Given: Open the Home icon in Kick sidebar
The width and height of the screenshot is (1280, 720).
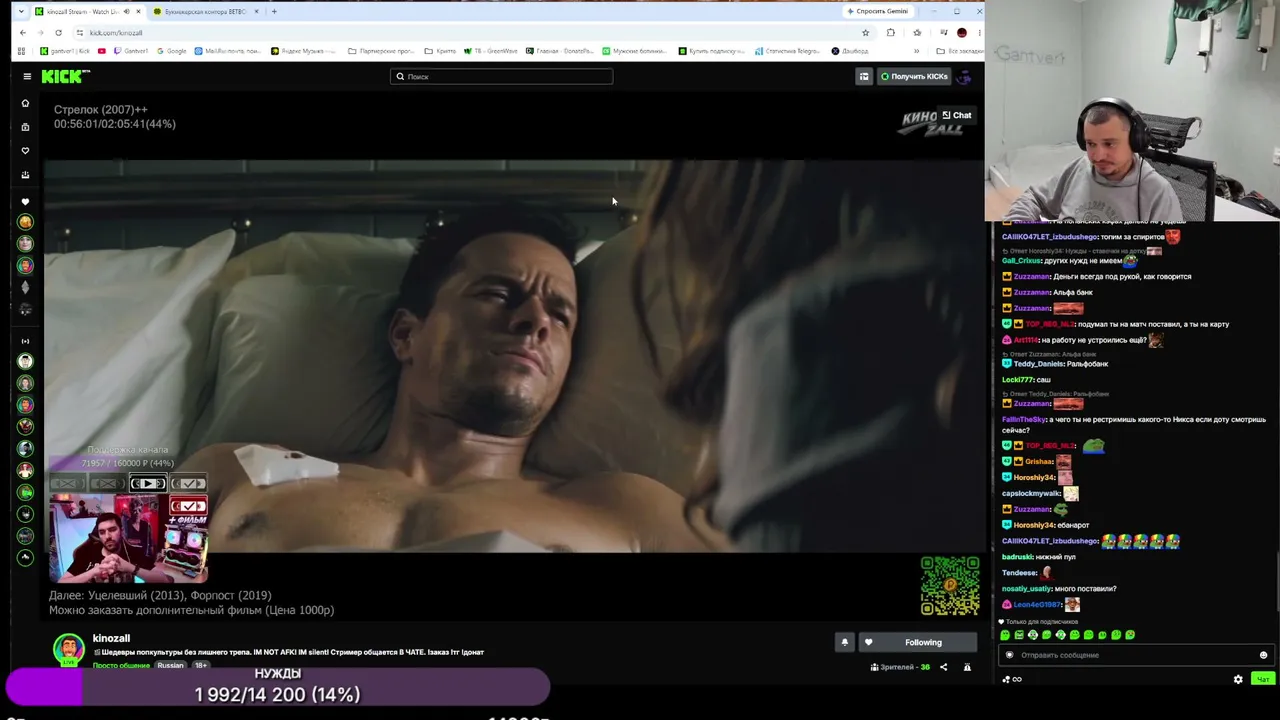Looking at the screenshot, I should pyautogui.click(x=26, y=103).
